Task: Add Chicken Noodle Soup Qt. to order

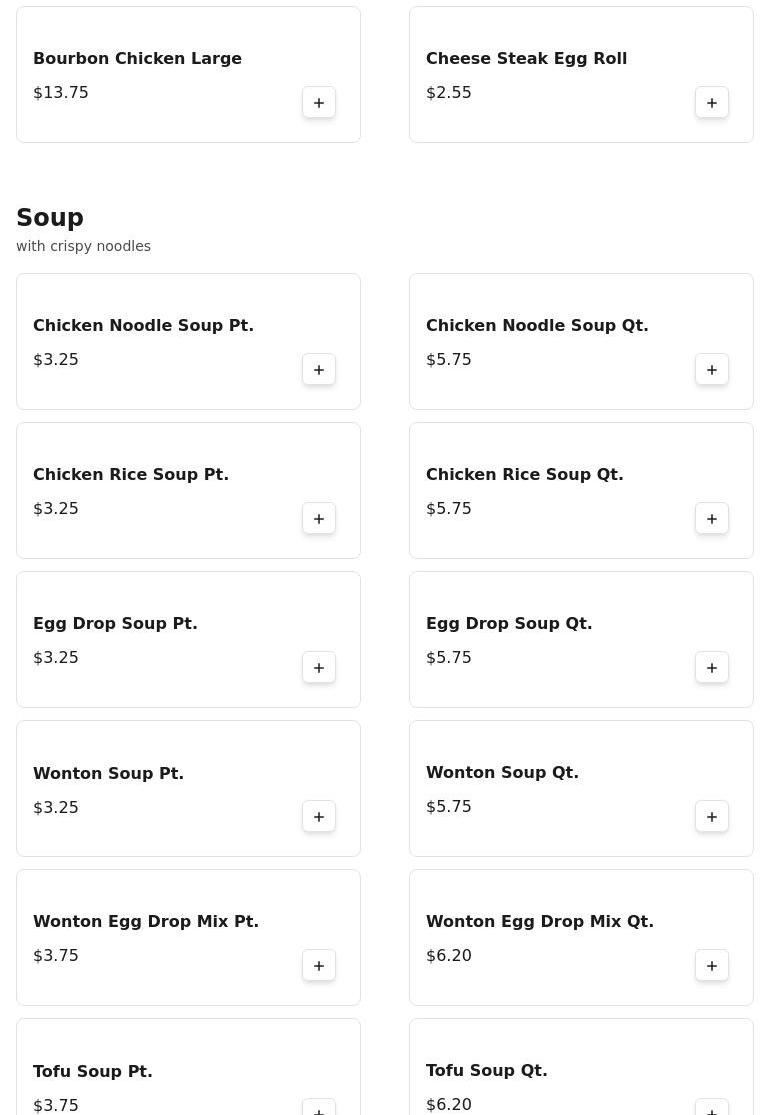Action: 712,370
